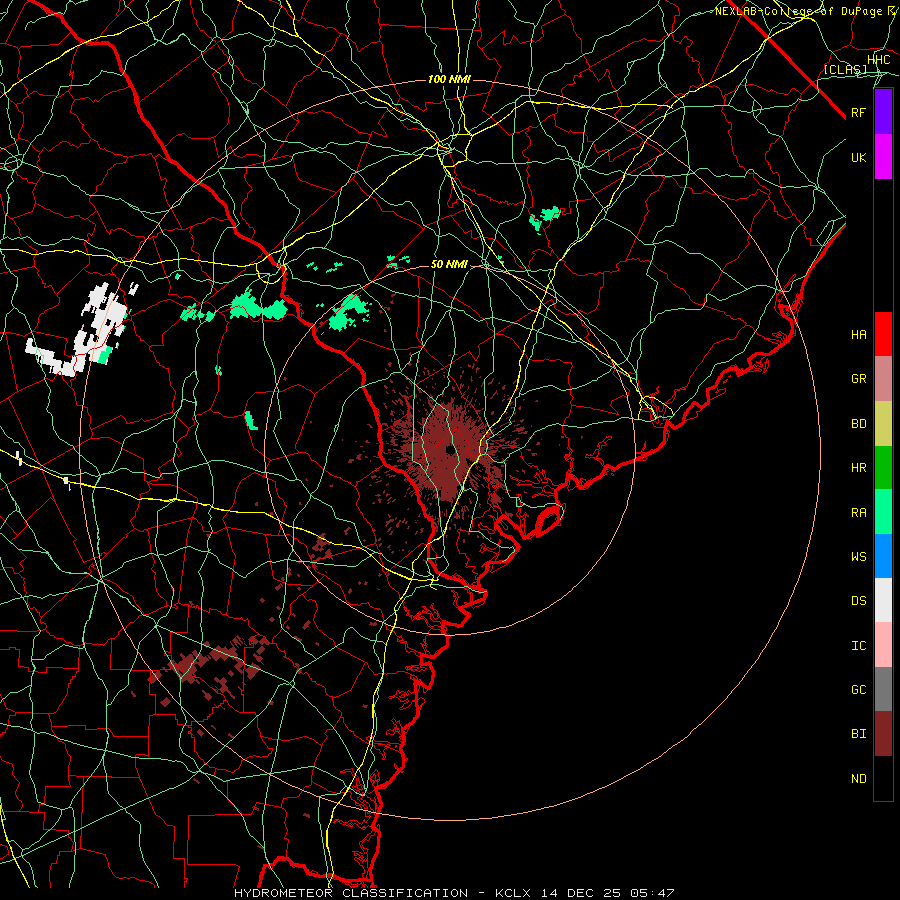Viewport: 900px width, 900px height.
Task: Click the HHC product label
Action: [x=879, y=60]
